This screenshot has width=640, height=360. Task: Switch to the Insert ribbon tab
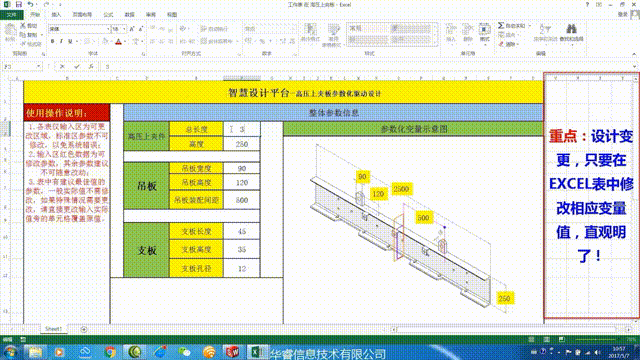click(x=56, y=15)
